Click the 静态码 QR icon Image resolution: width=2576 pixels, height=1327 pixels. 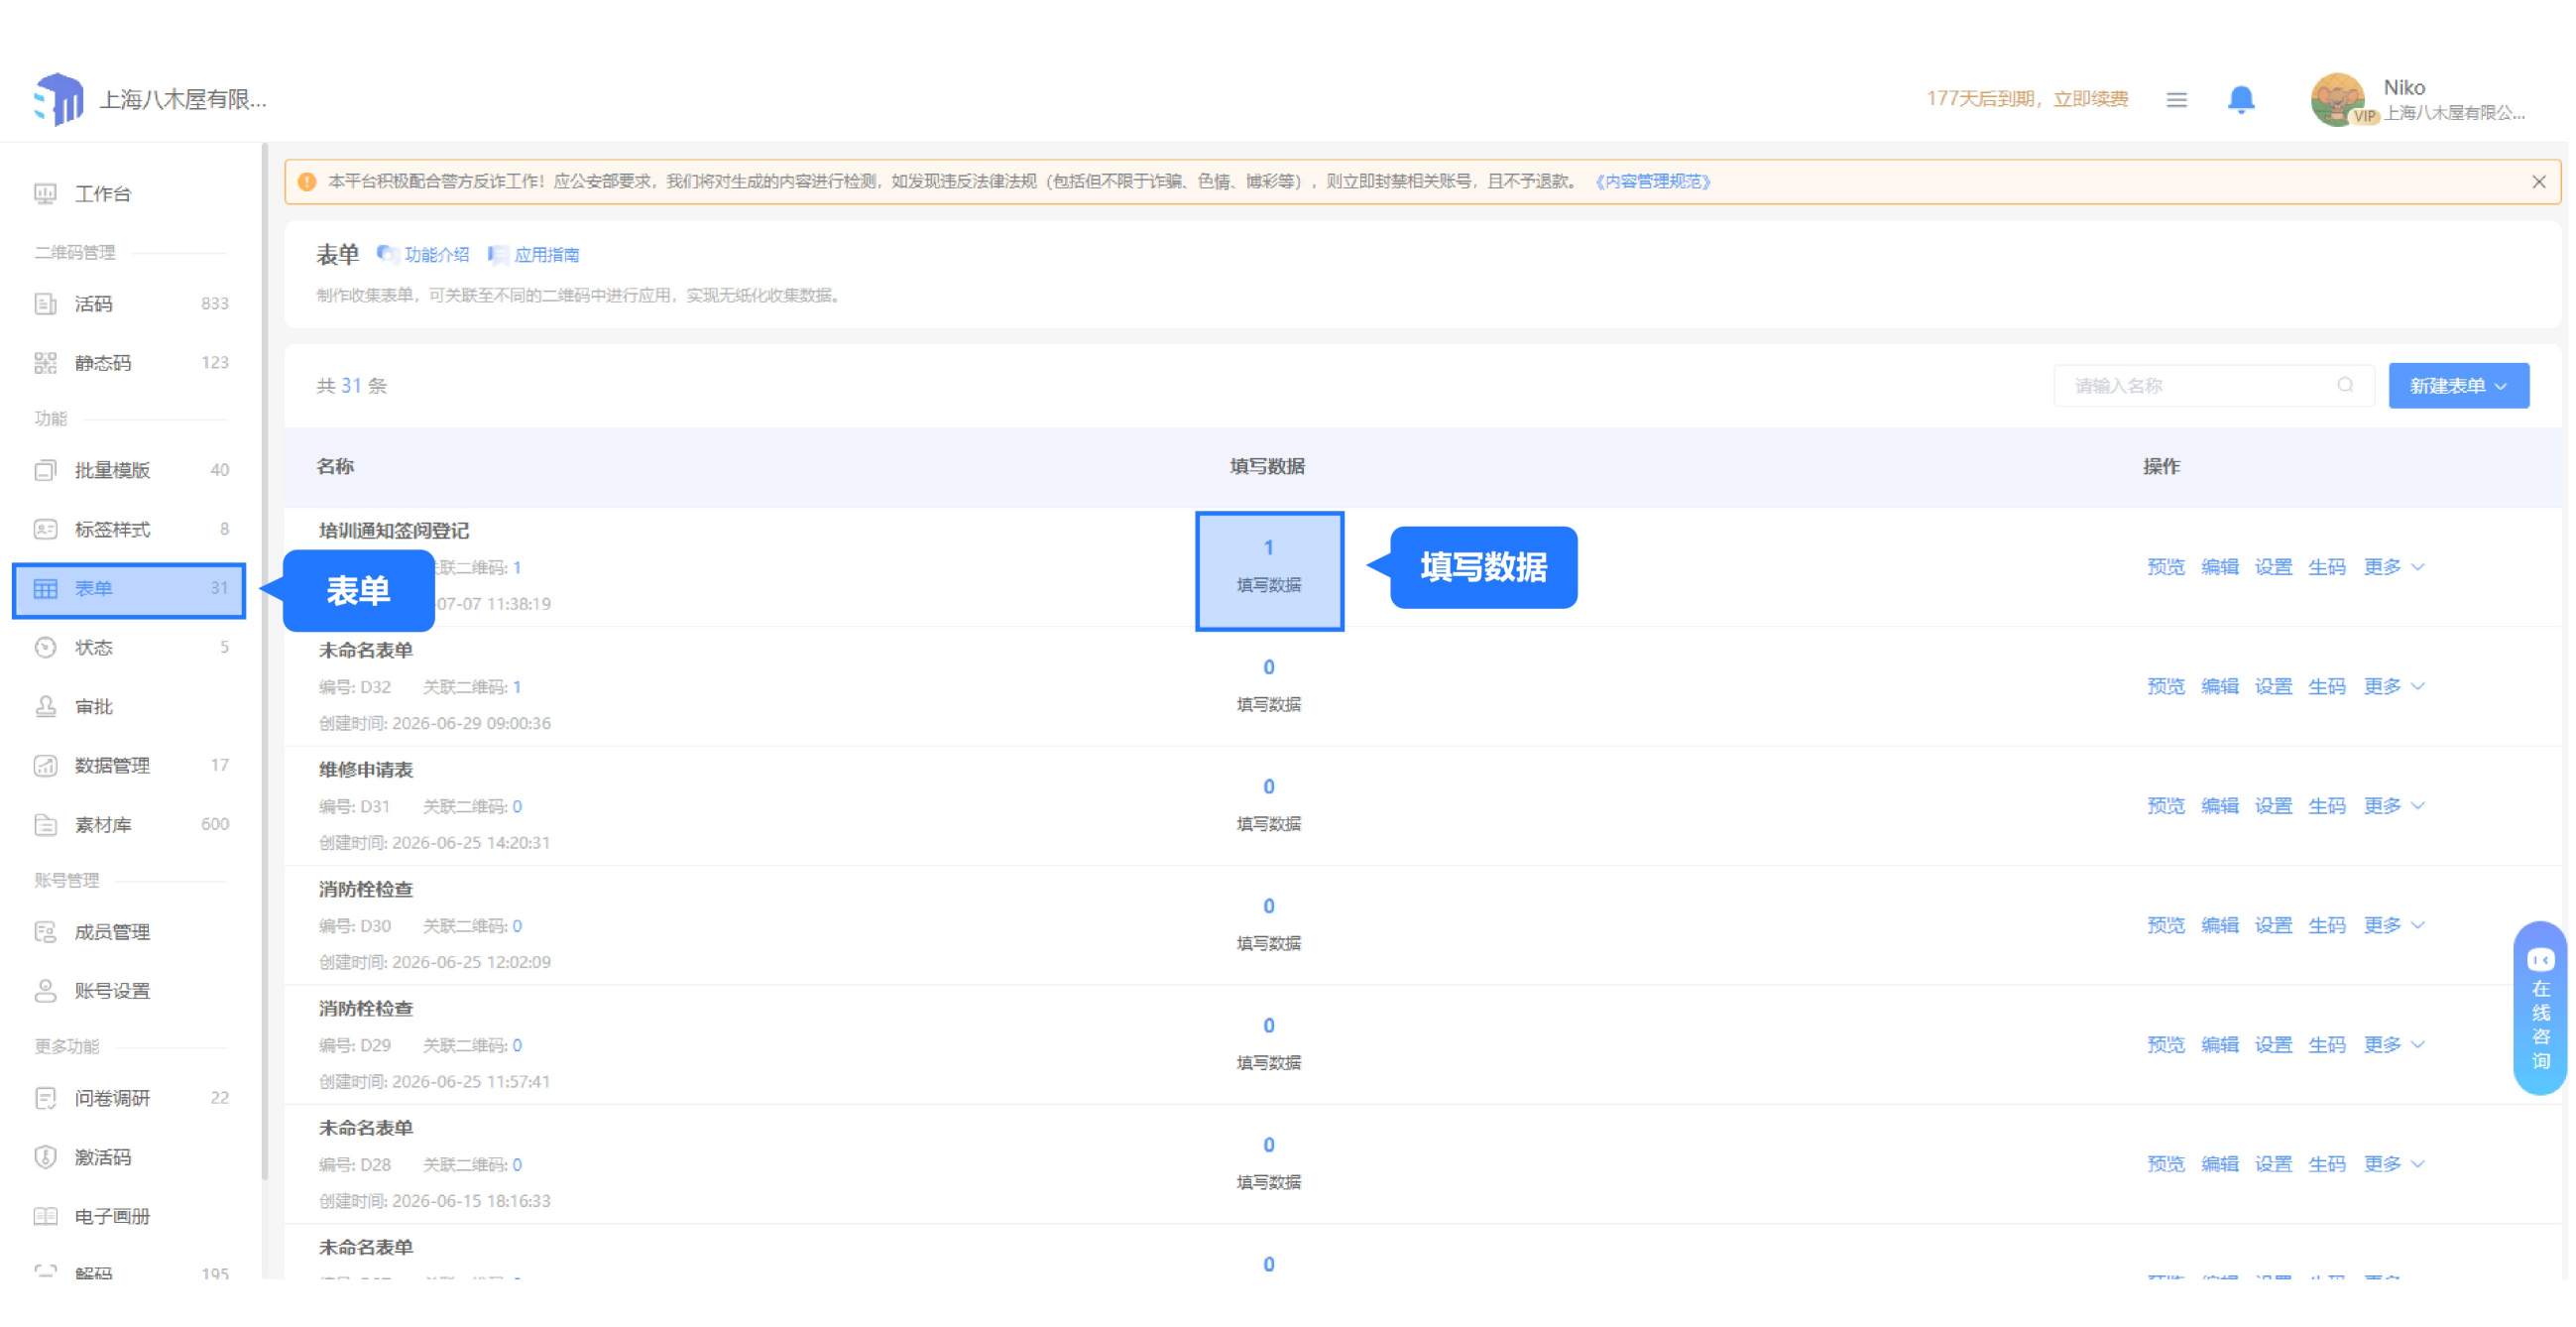tap(45, 363)
